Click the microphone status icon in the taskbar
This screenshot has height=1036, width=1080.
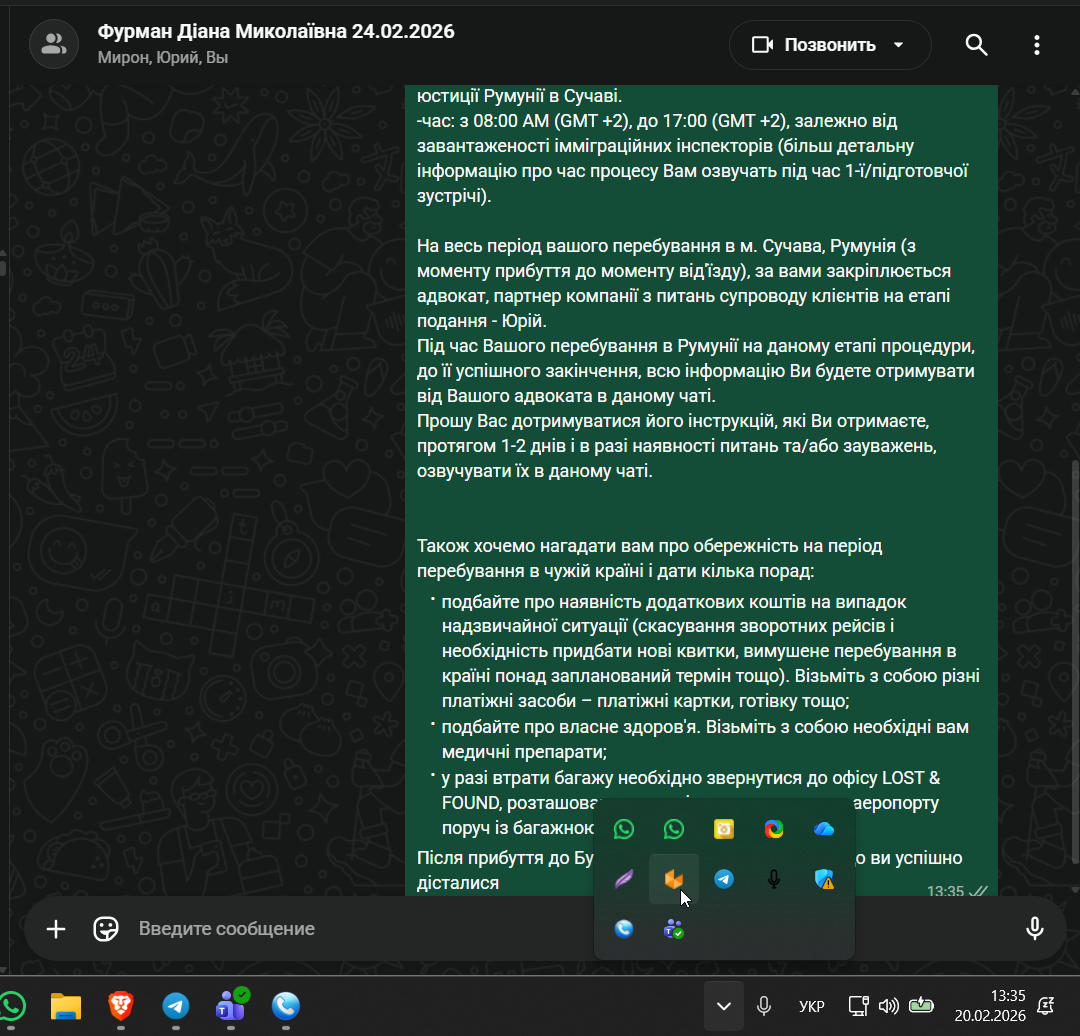pyautogui.click(x=763, y=1006)
